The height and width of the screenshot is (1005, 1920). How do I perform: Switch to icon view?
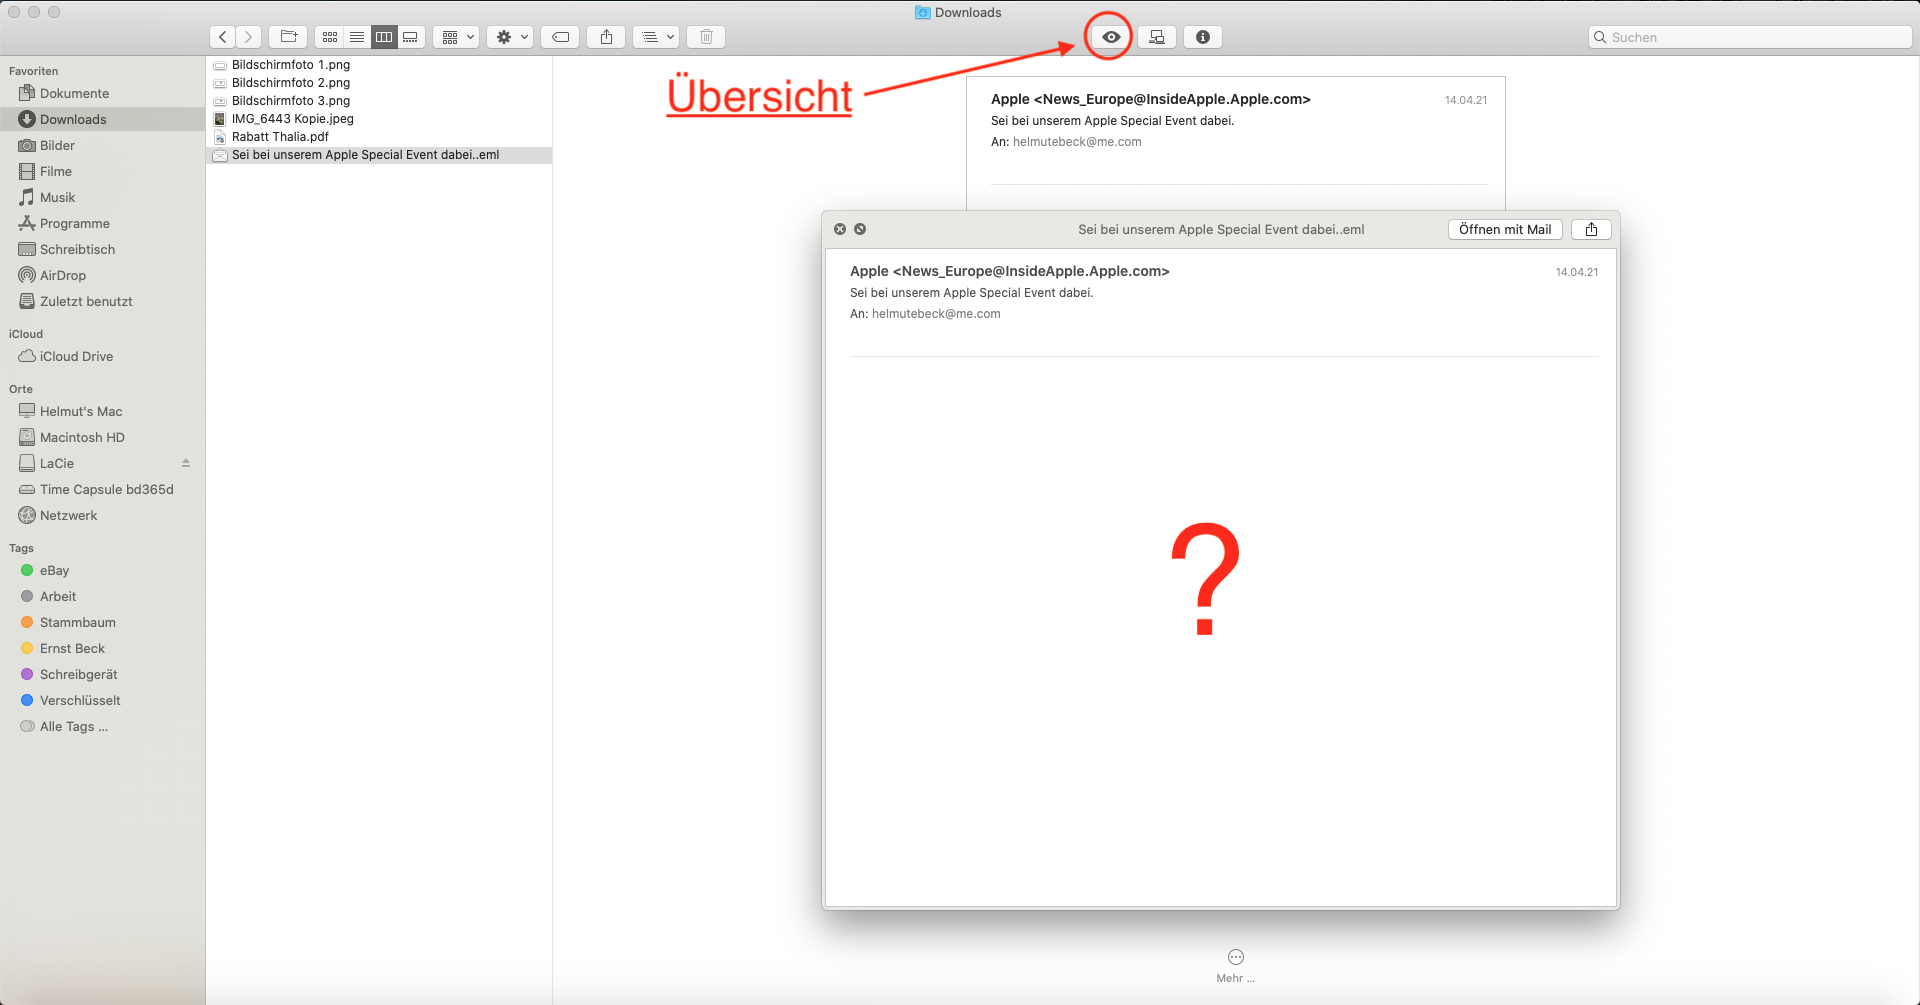tap(329, 37)
